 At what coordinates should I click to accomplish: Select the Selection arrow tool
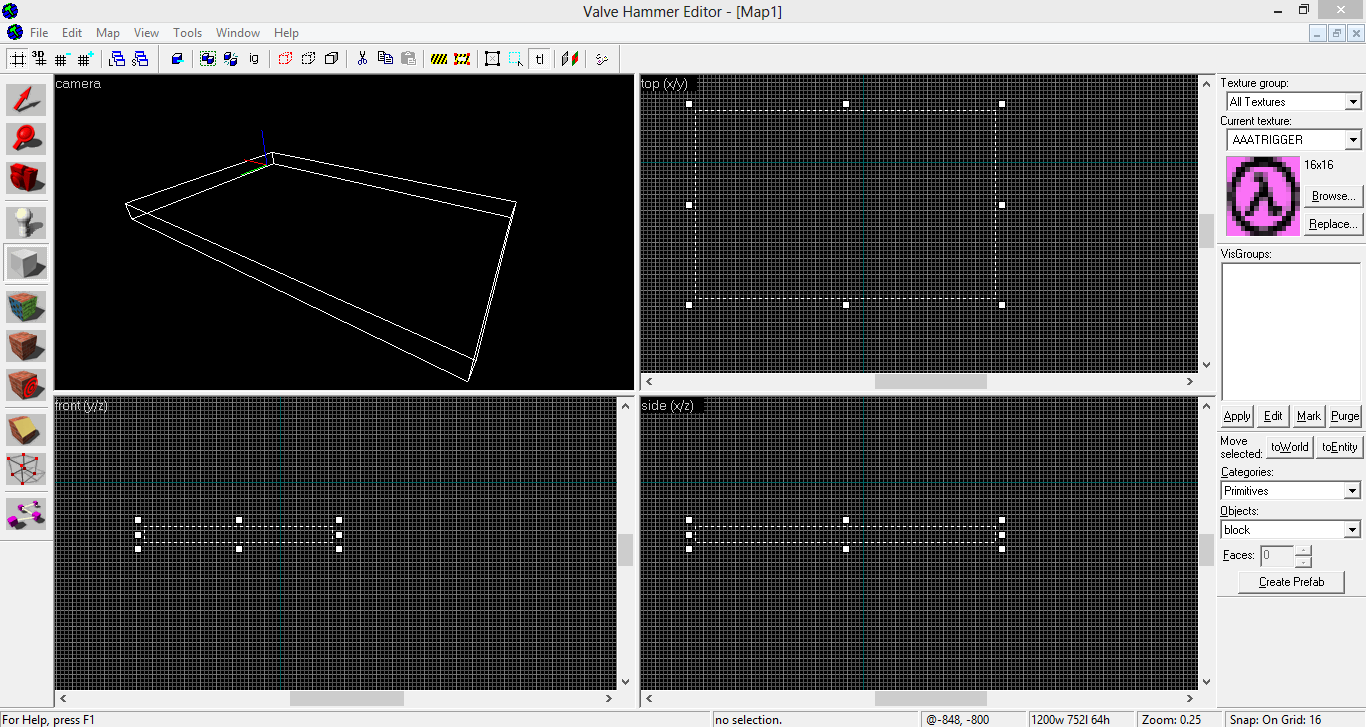click(27, 99)
